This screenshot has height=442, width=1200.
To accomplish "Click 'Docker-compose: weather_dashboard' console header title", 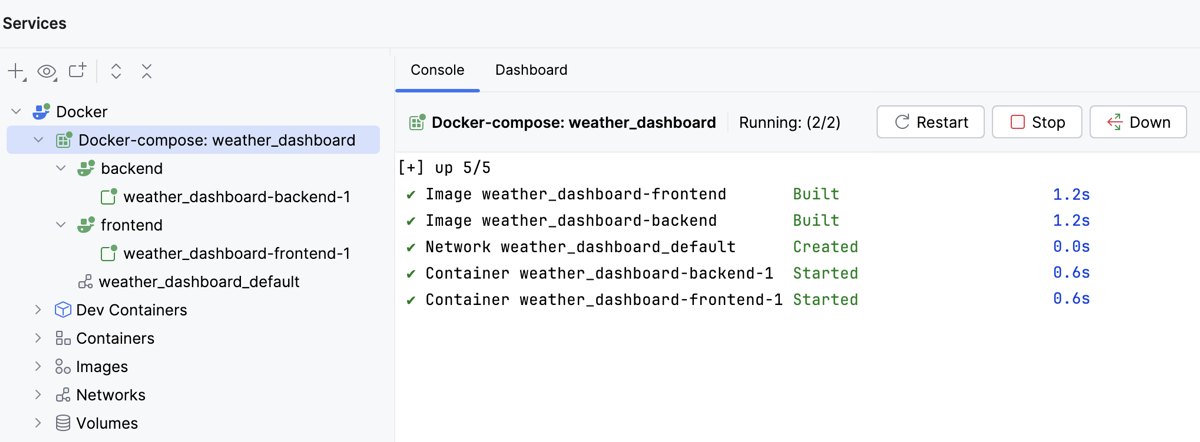I will (574, 122).
